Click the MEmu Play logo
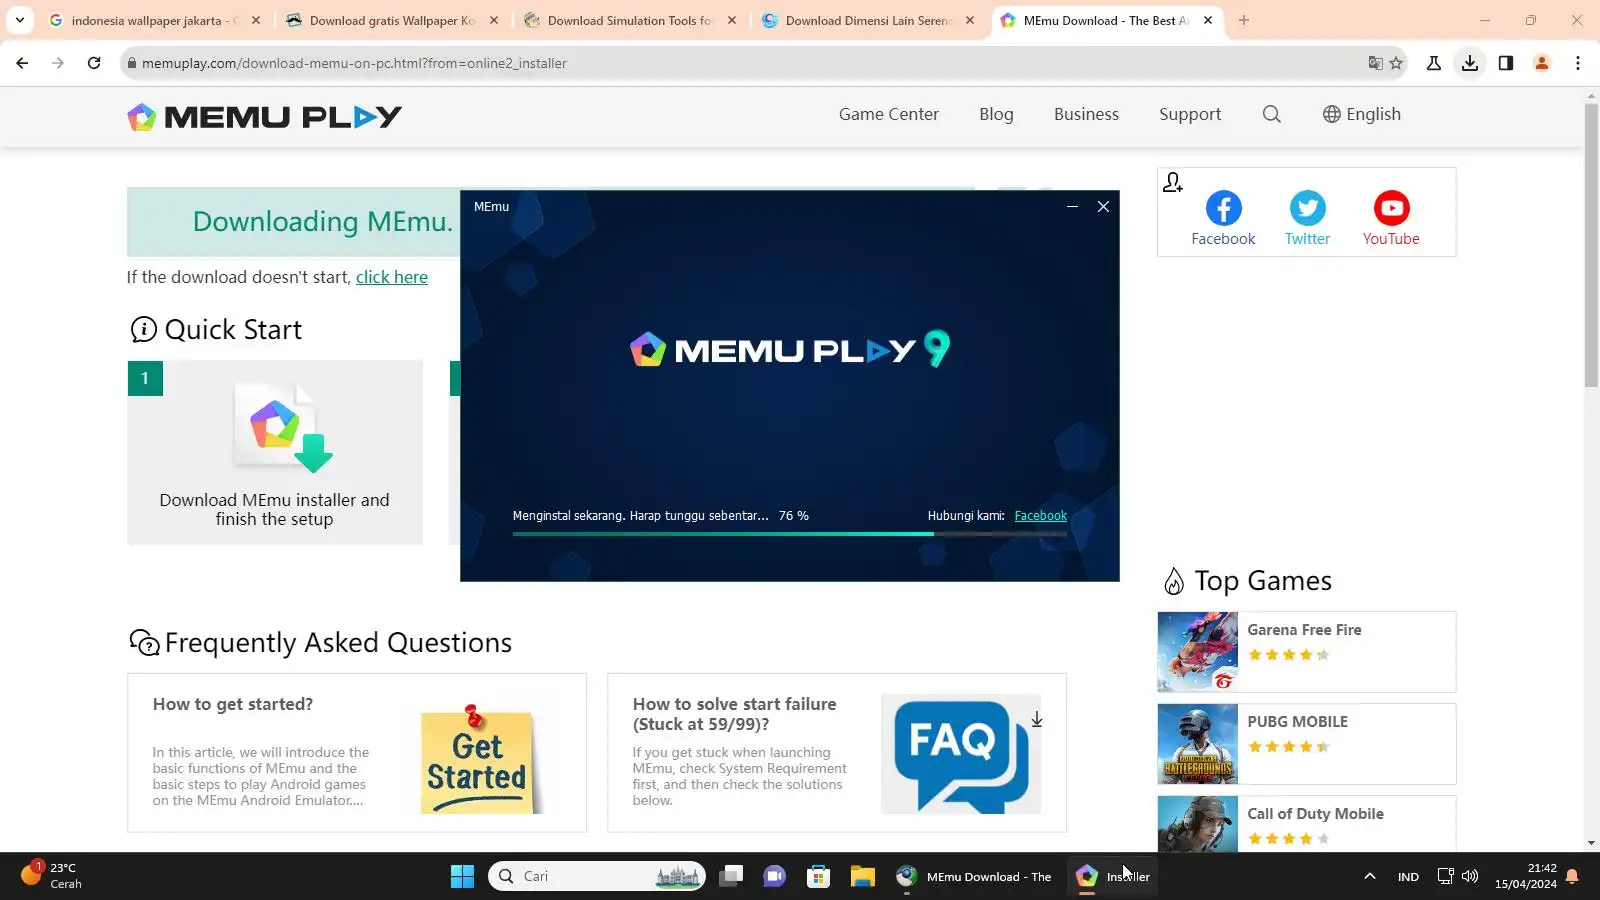Screen dimensions: 1600x900 (x=265, y=117)
